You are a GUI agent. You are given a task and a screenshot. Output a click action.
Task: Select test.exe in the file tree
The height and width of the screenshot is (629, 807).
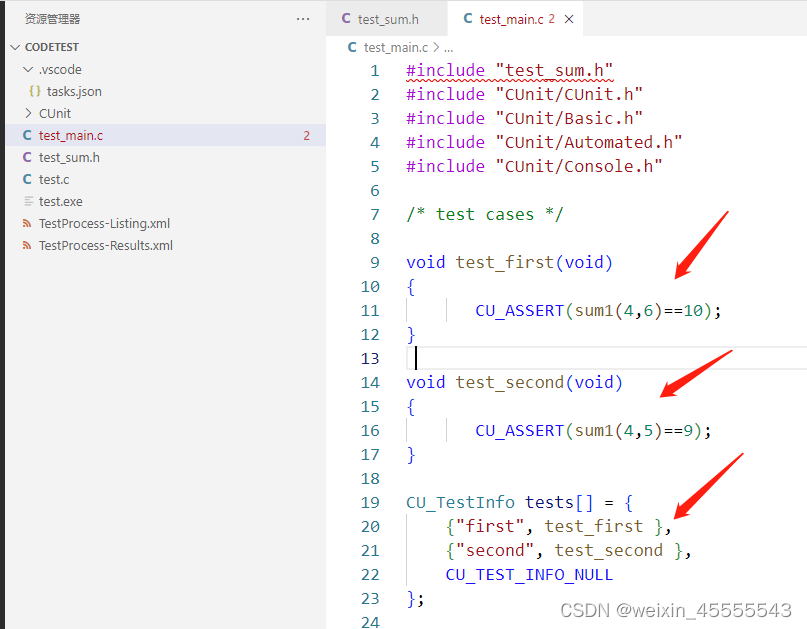point(60,202)
